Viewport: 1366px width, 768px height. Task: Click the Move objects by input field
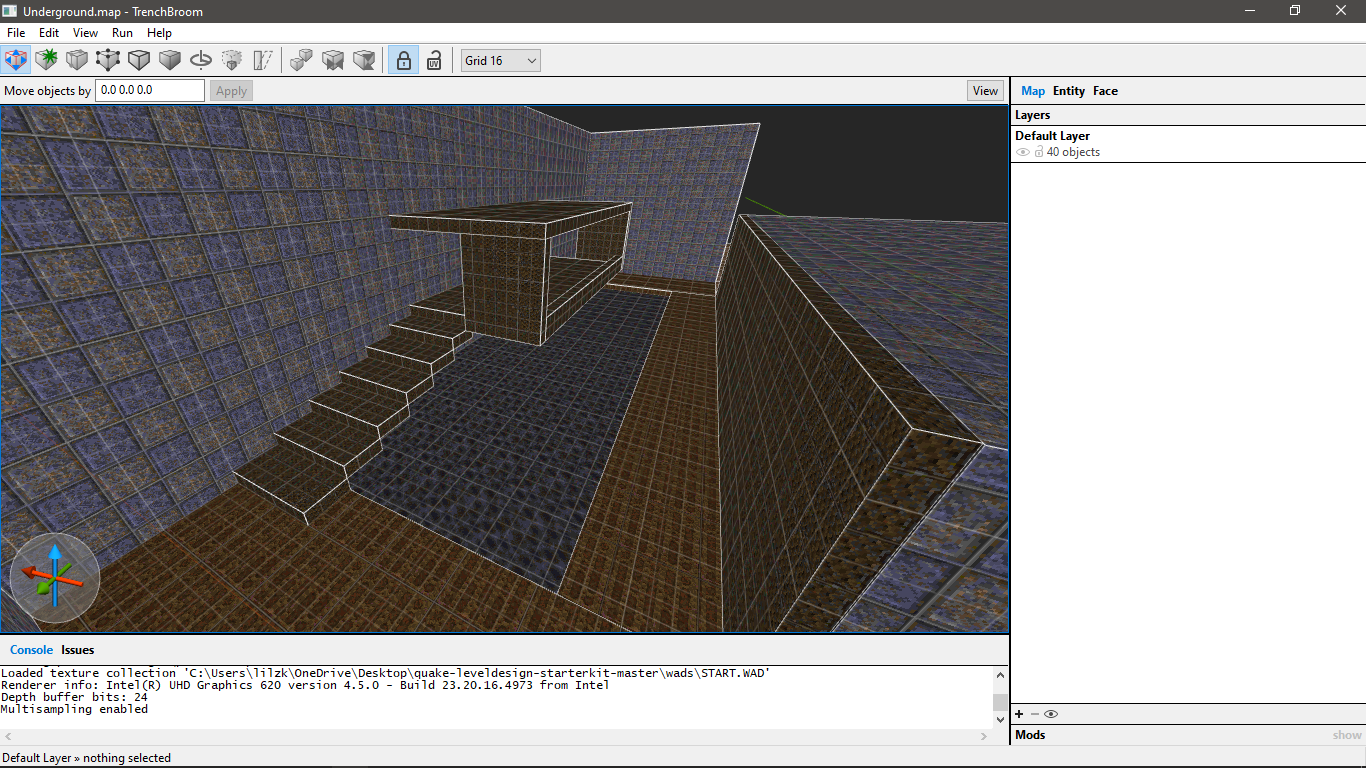point(150,90)
